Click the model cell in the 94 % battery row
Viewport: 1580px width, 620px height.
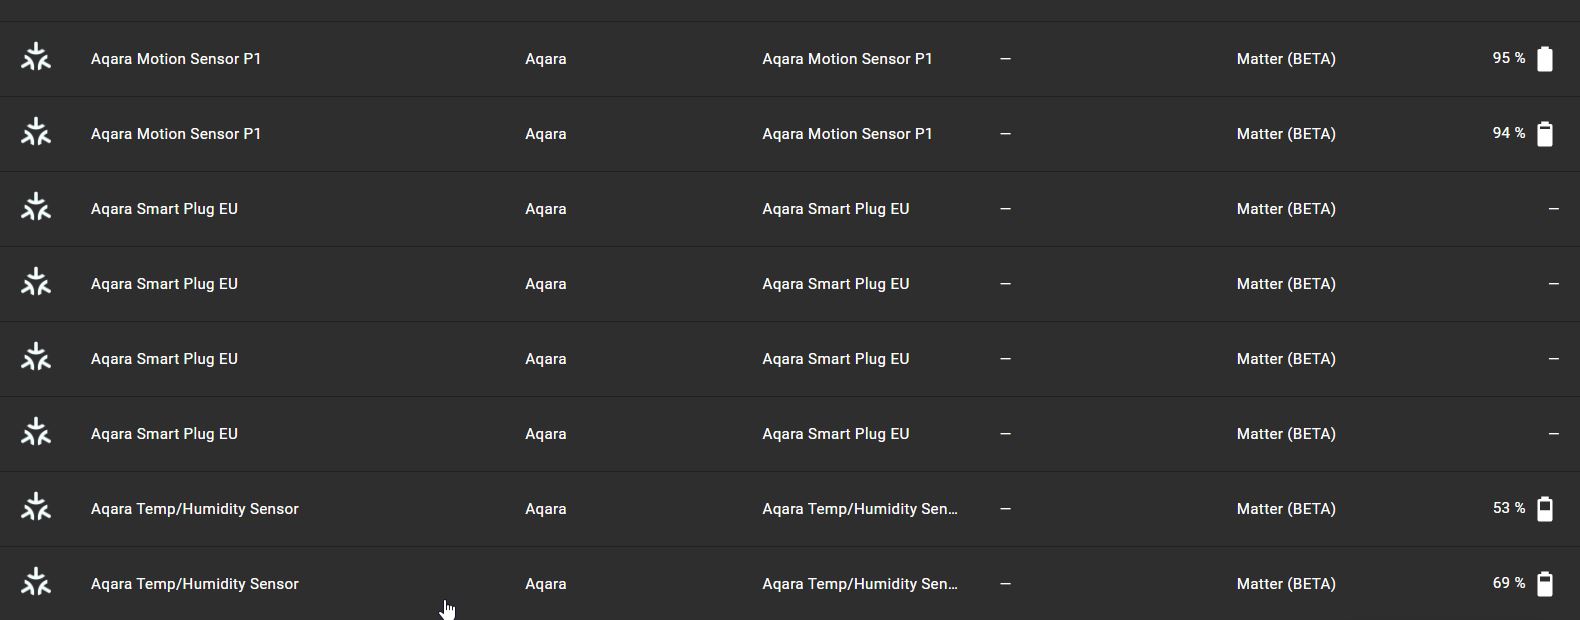[847, 134]
